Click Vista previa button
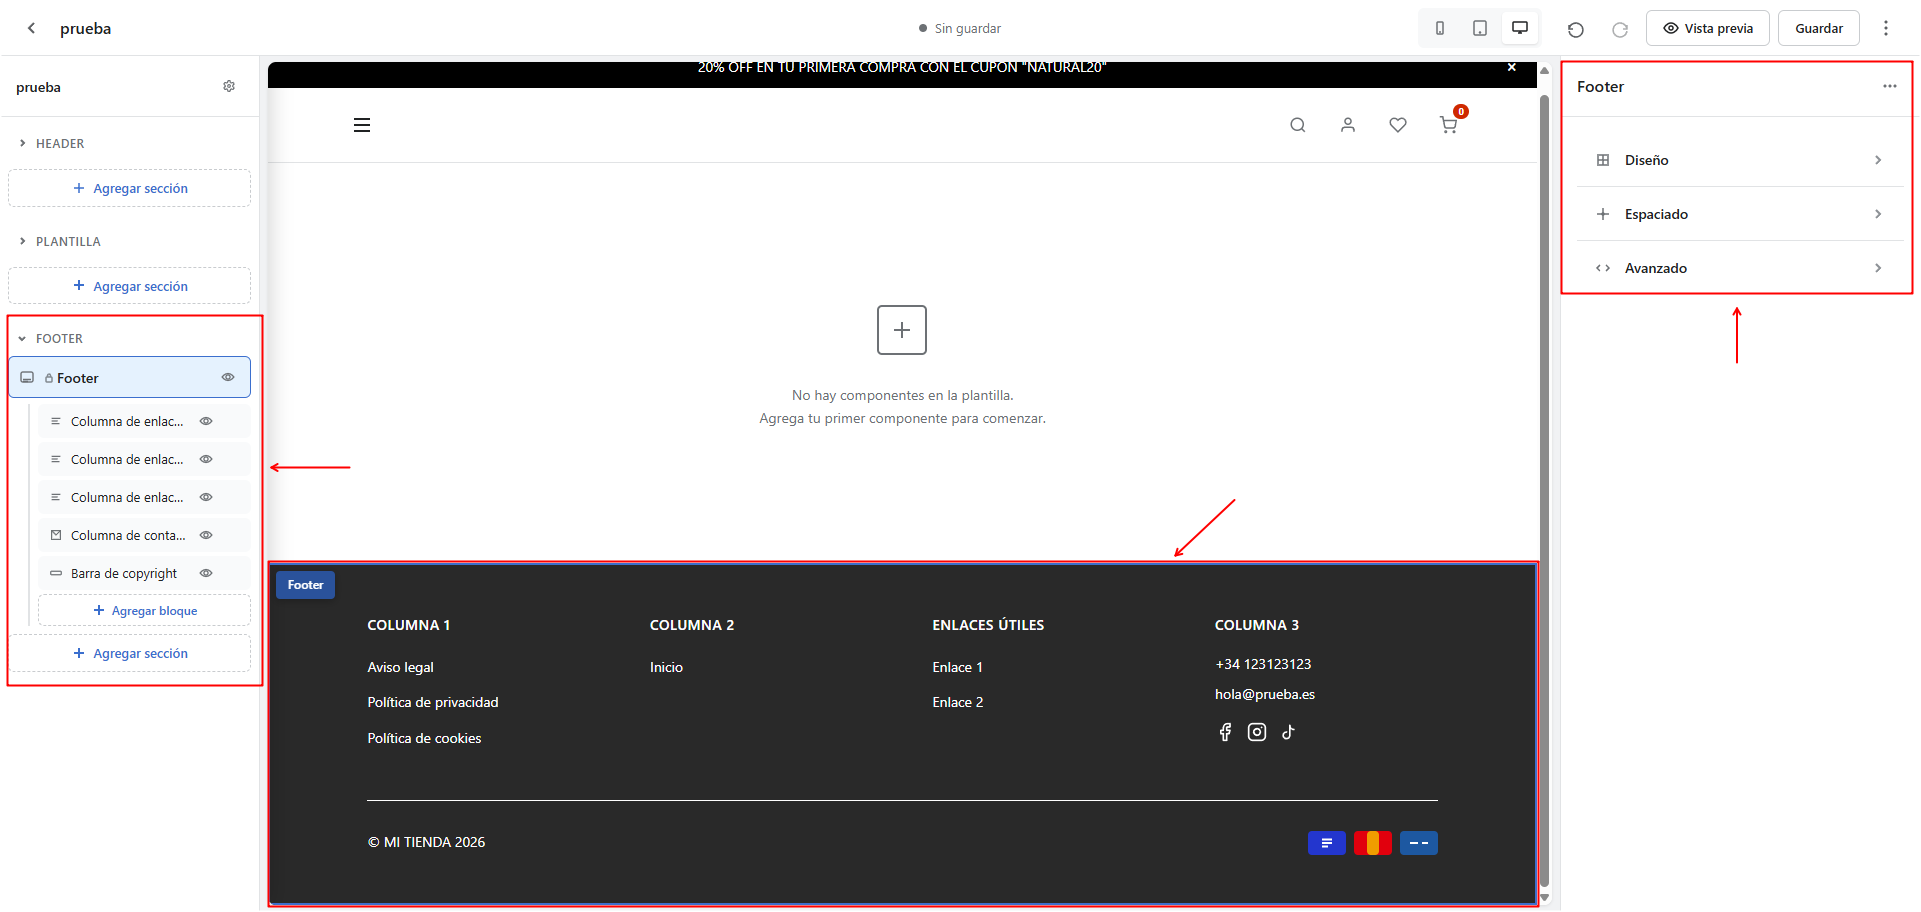Viewport: 1921px width, 912px height. pyautogui.click(x=1708, y=28)
